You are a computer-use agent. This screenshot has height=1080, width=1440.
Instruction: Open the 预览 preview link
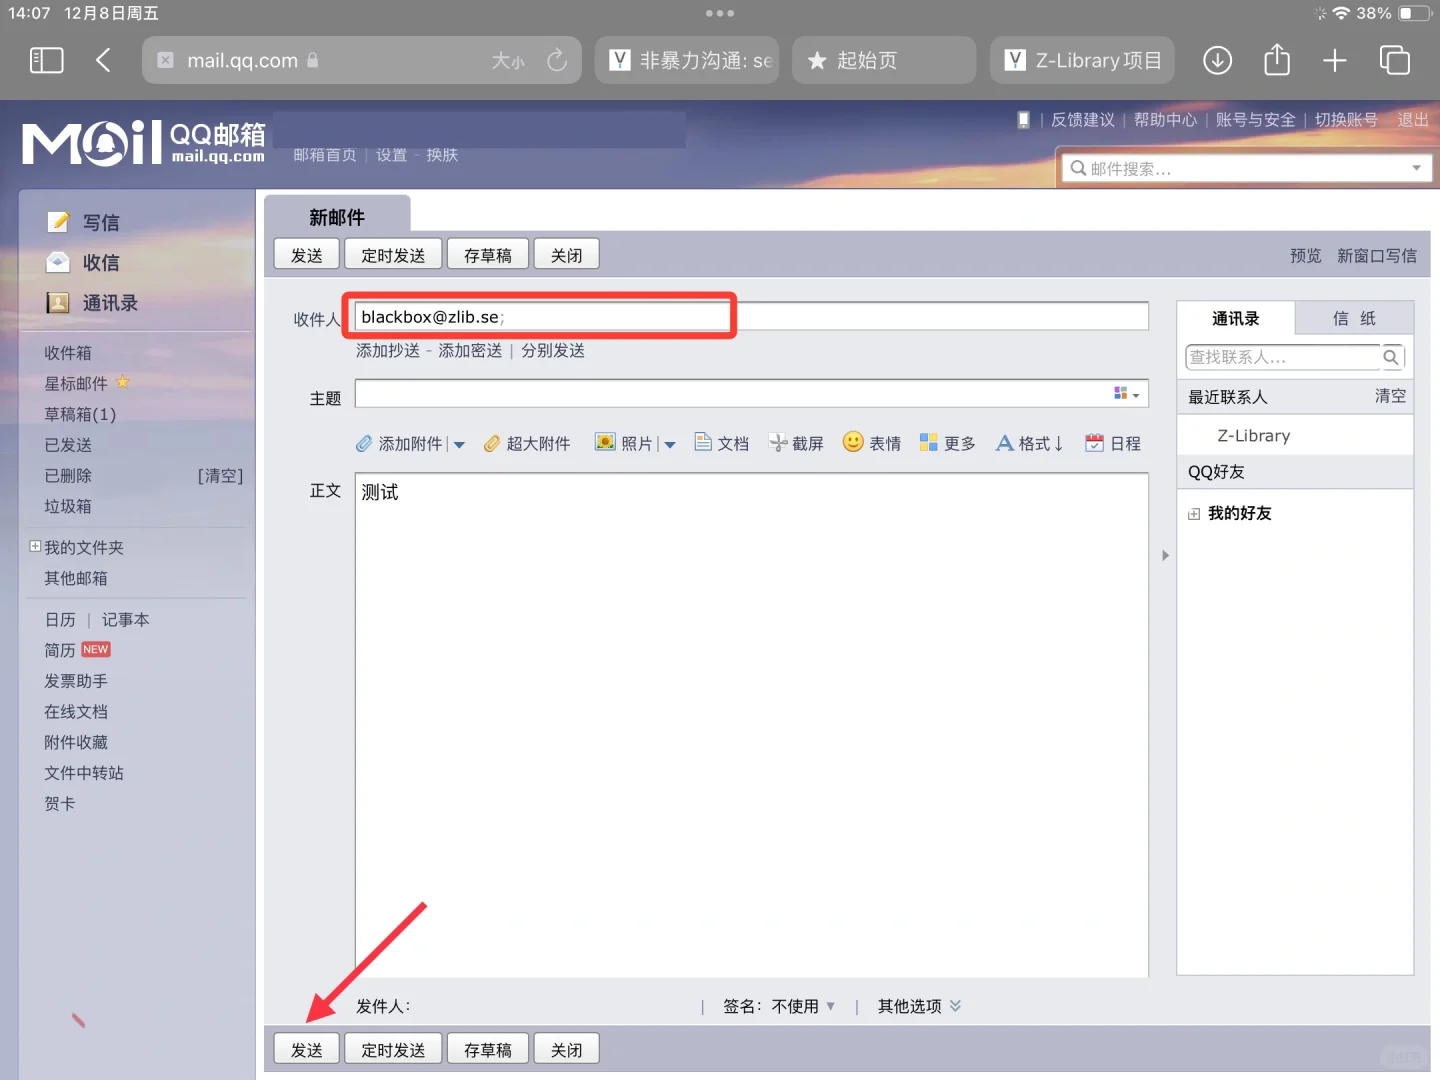click(1305, 256)
